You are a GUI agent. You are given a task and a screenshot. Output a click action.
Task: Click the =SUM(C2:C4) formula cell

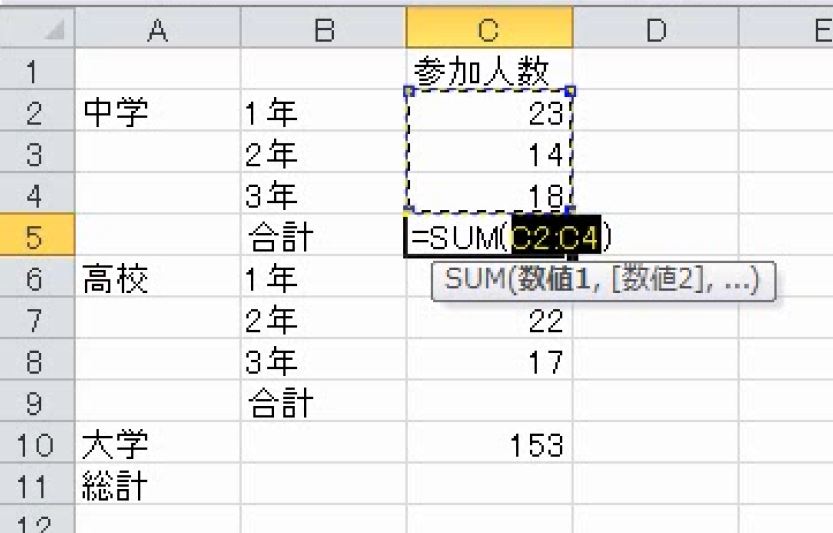coord(489,235)
